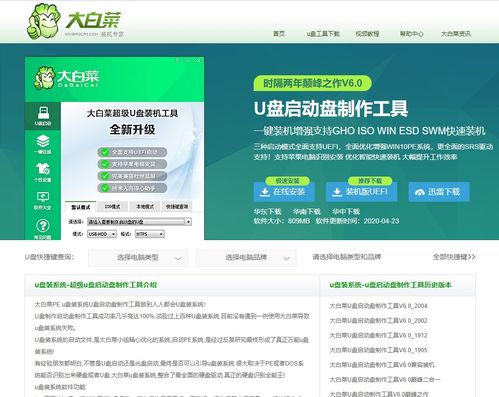
Task: Click the 华中下载 mirror link
Action: (x=346, y=212)
